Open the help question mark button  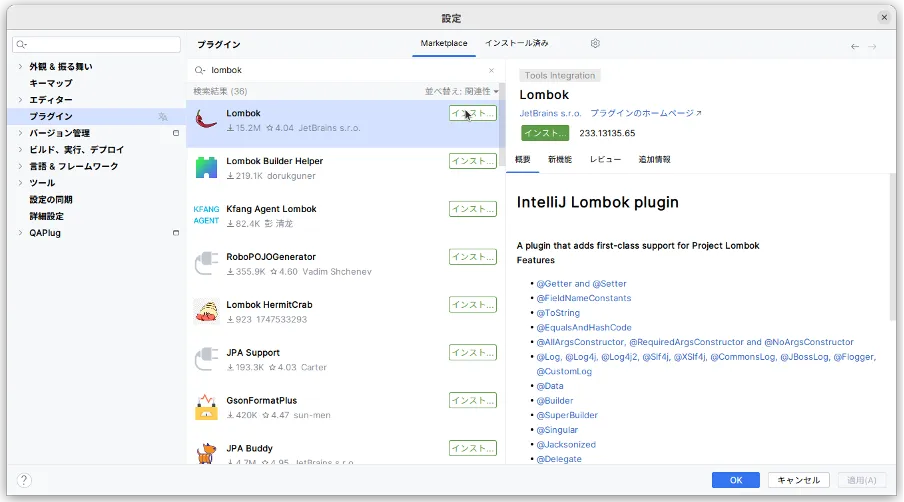point(24,481)
